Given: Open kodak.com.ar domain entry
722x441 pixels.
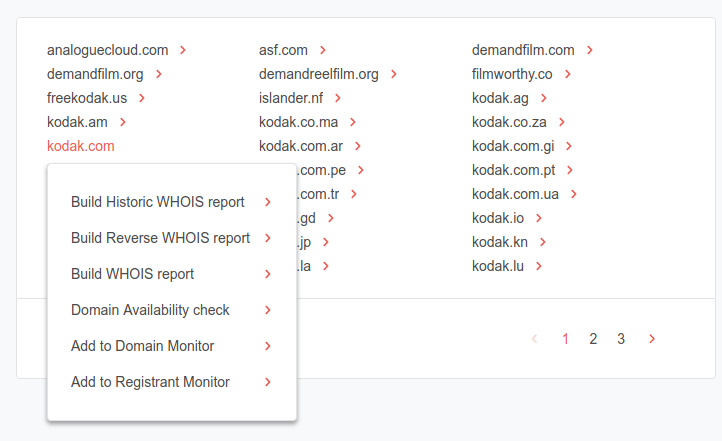Looking at the screenshot, I should click(x=301, y=146).
